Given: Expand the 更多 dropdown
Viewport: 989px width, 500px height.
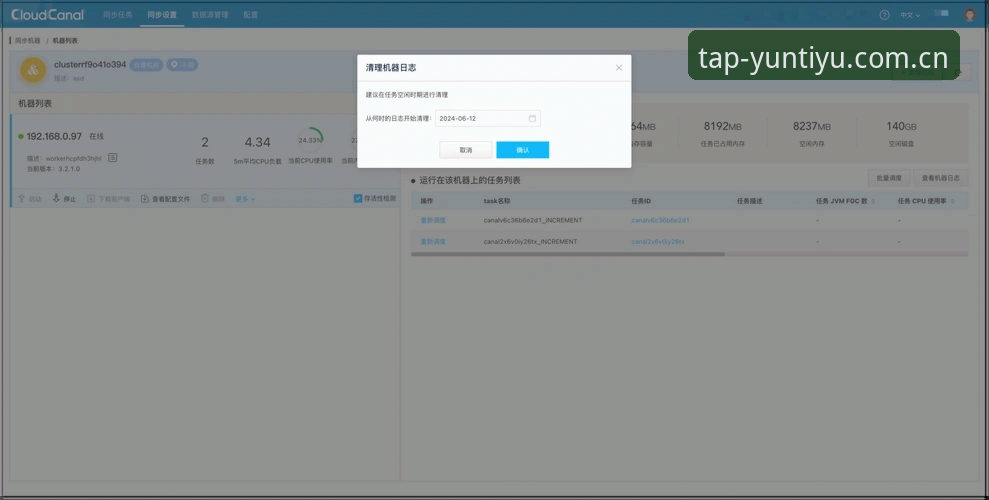Looking at the screenshot, I should coord(245,199).
